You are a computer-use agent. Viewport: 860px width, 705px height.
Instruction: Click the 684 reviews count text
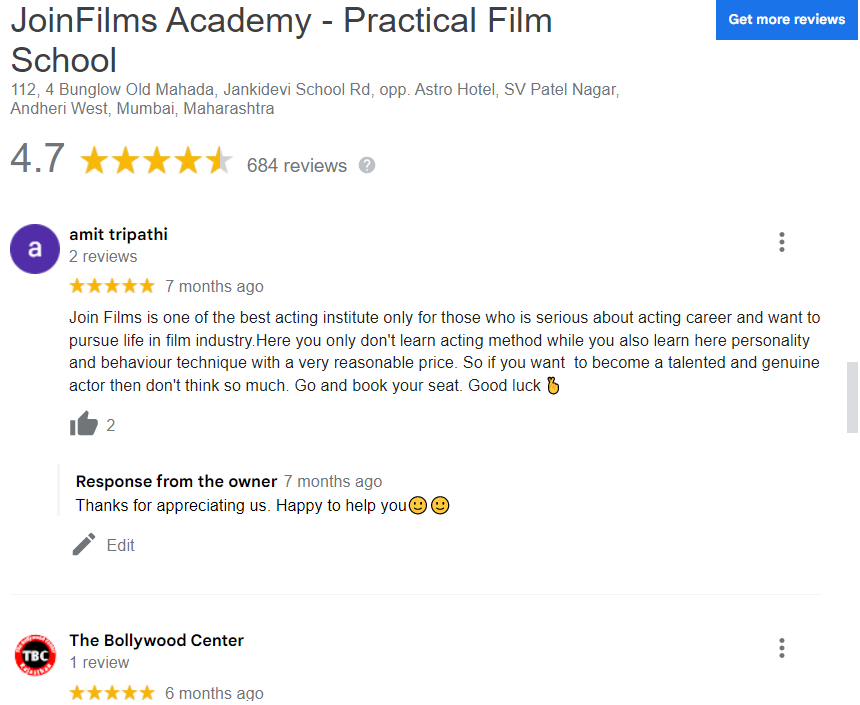tap(297, 166)
